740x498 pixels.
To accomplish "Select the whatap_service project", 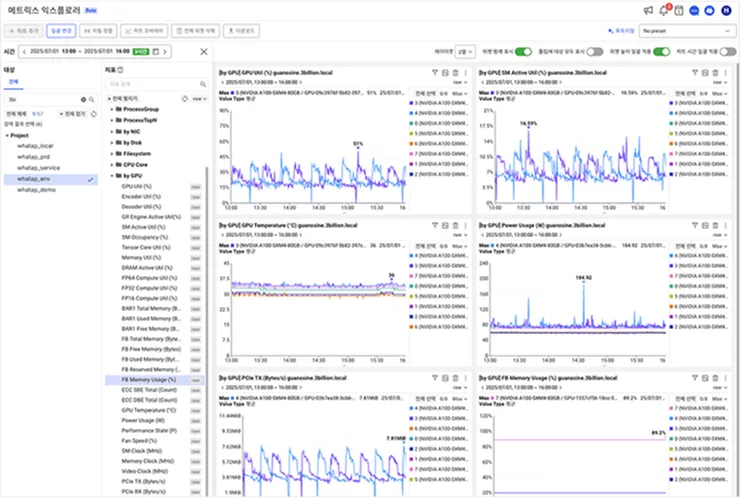I will pyautogui.click(x=38, y=168).
